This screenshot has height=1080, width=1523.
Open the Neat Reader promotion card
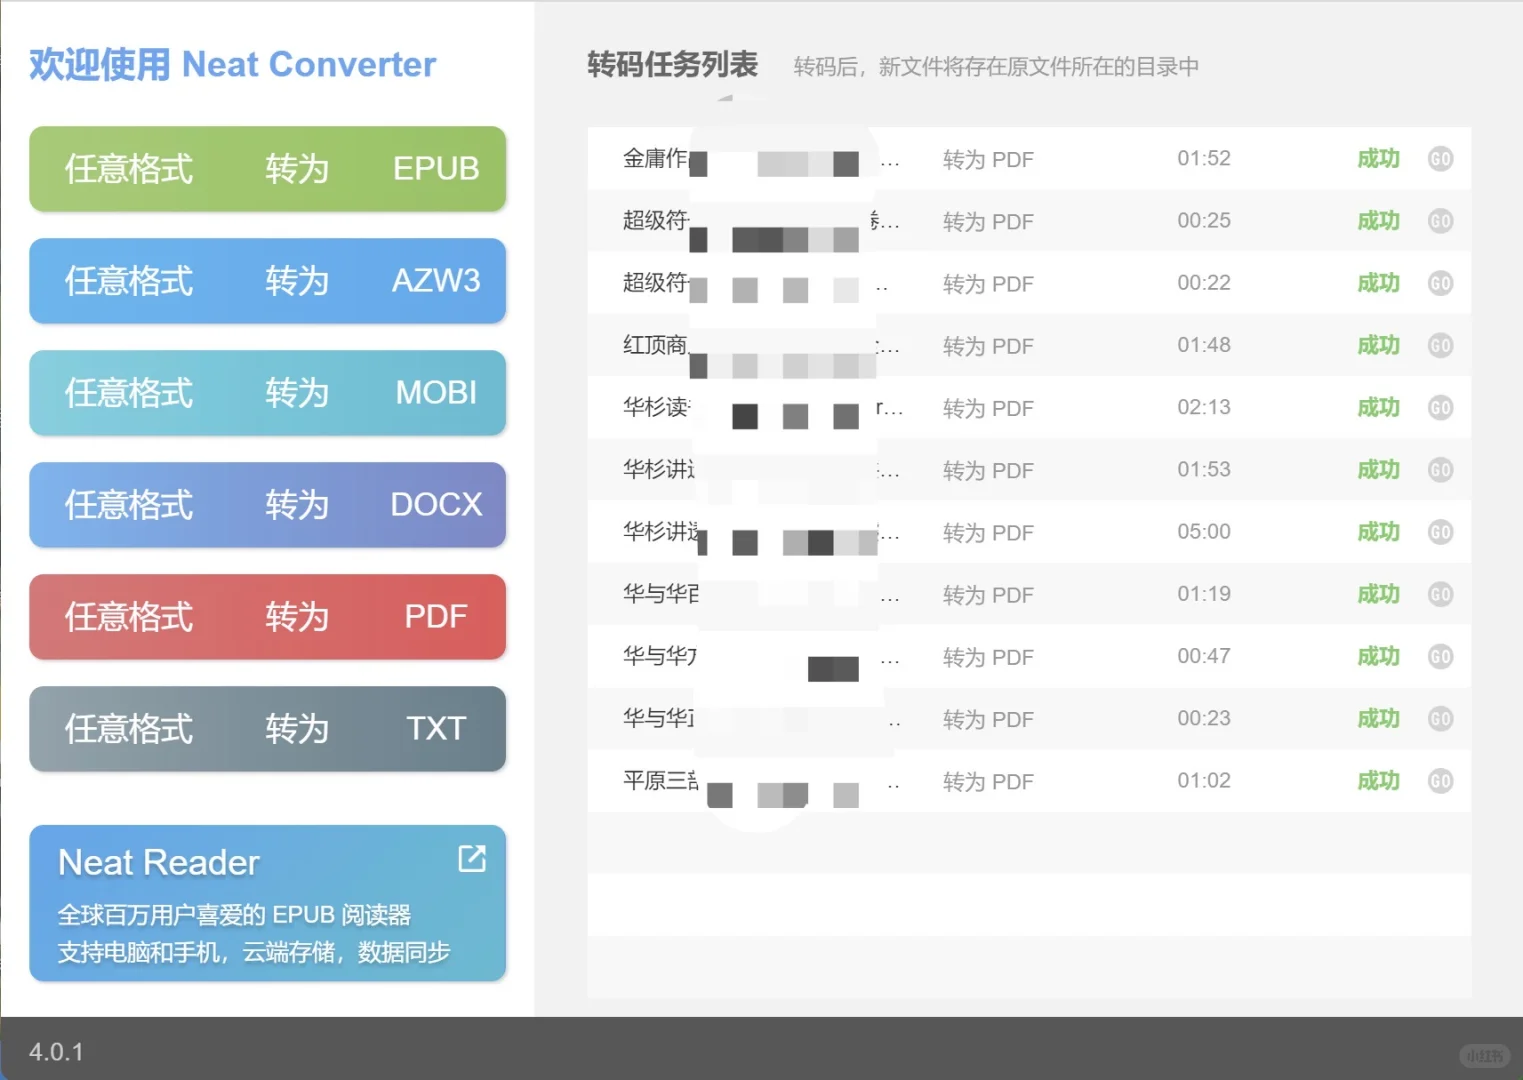[x=267, y=903]
